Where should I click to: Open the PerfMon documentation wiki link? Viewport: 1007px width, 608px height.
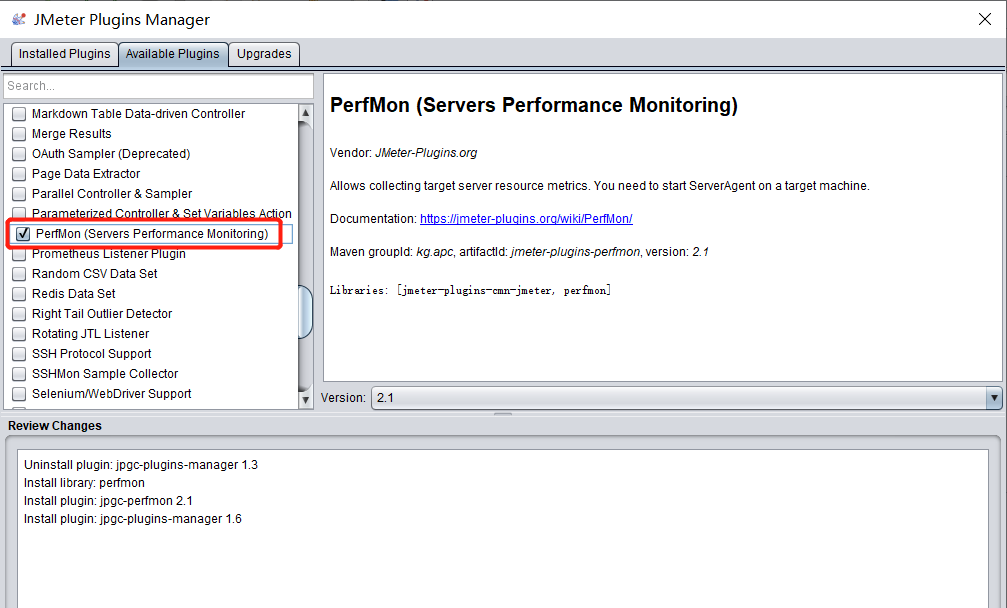coord(526,219)
